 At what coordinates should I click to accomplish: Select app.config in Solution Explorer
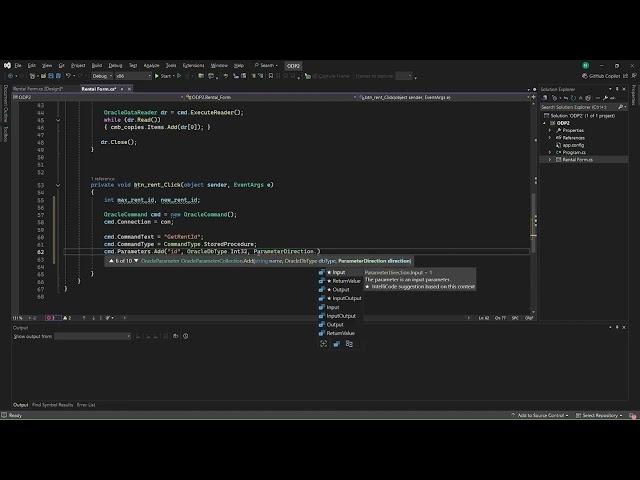[x=573, y=145]
